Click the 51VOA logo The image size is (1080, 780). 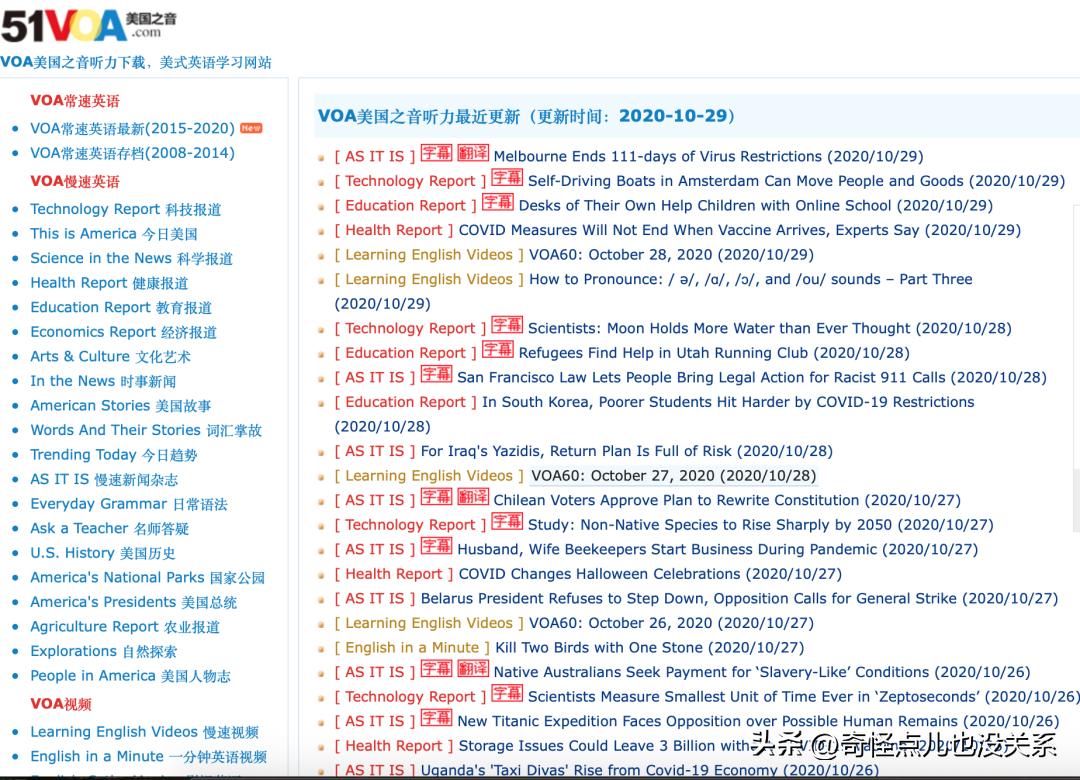[x=80, y=20]
